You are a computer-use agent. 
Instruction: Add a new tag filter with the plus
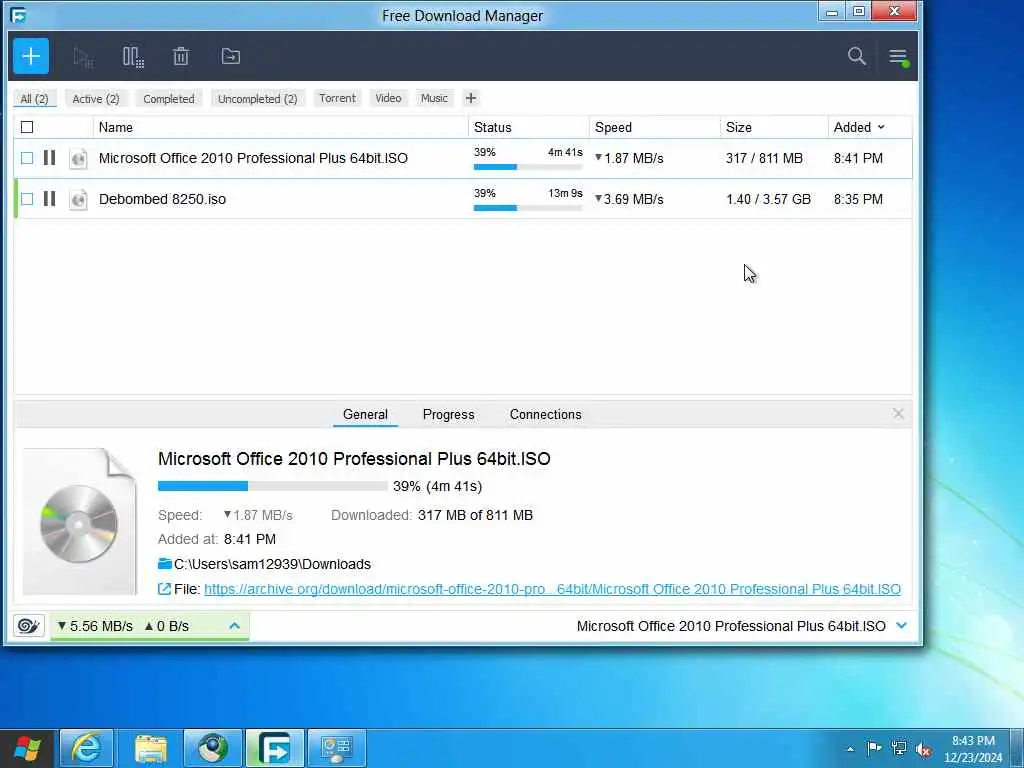tap(470, 98)
